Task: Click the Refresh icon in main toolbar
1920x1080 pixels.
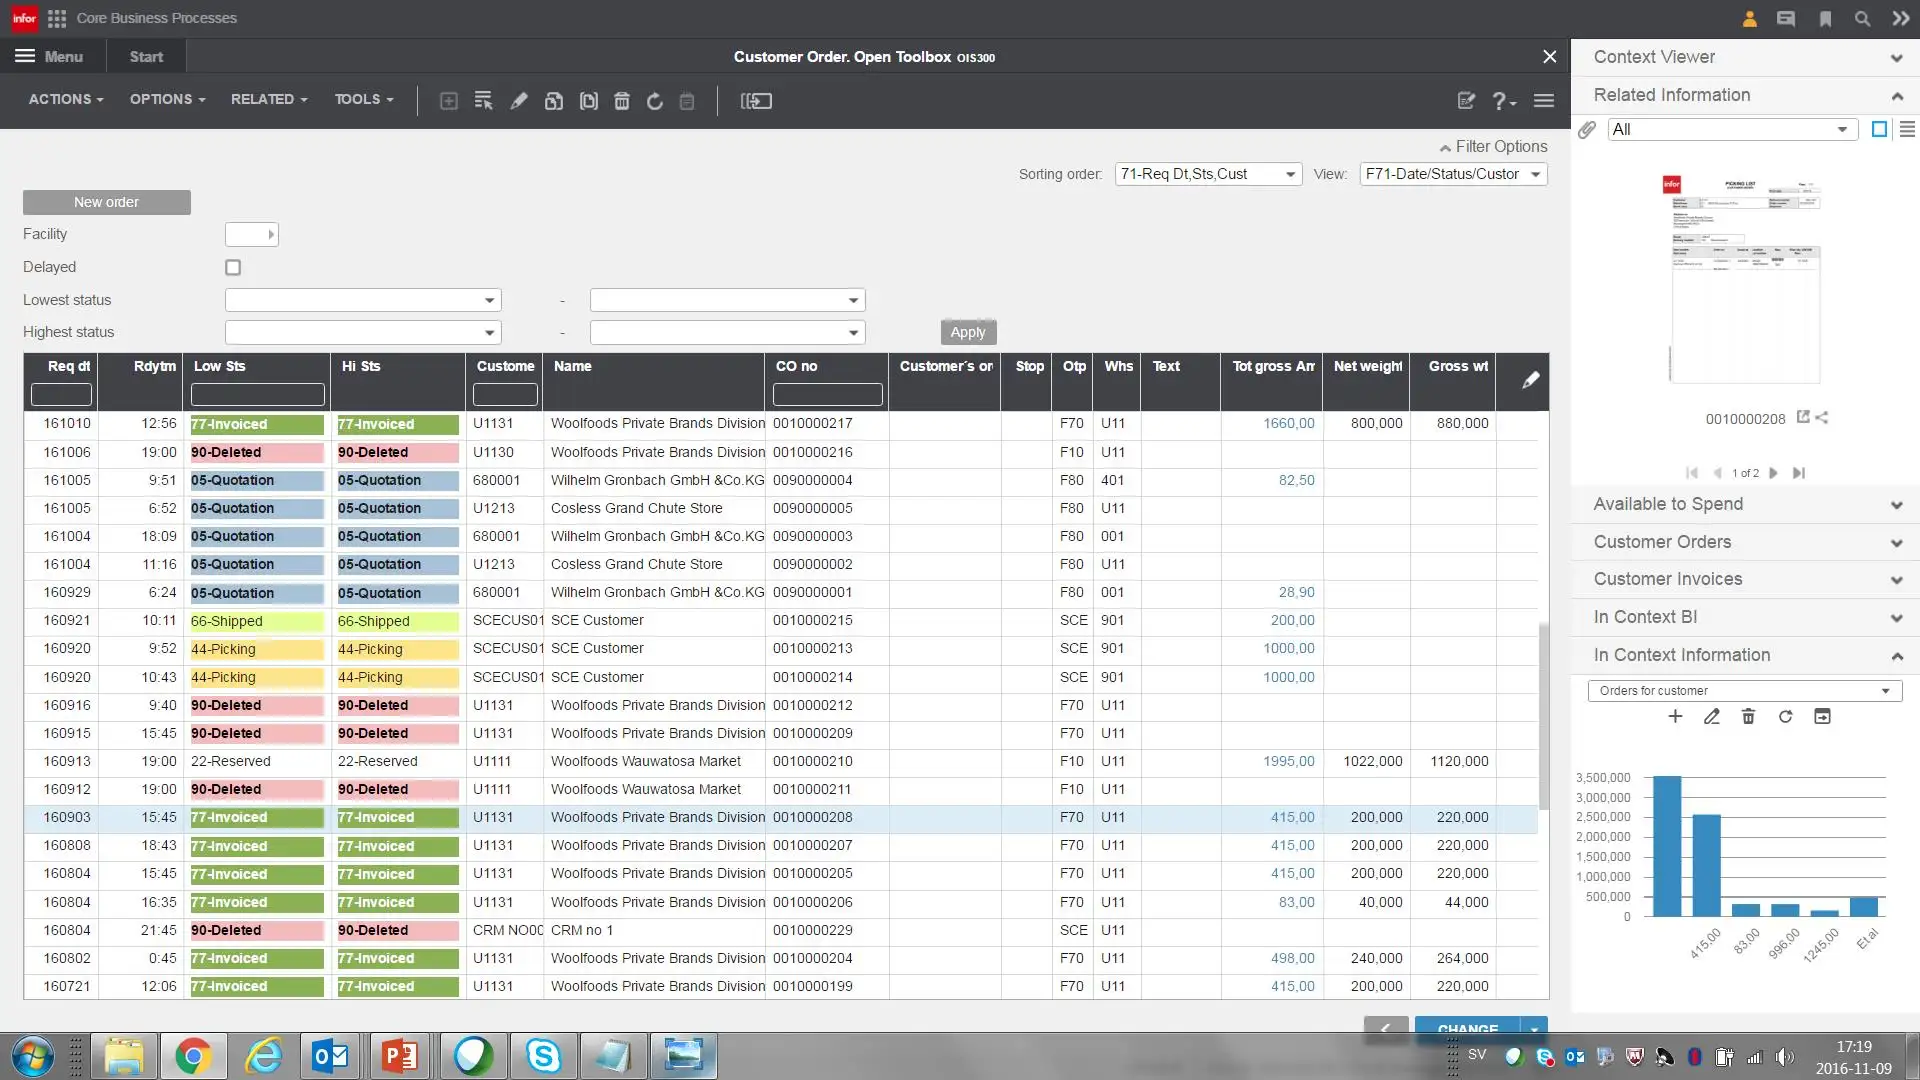Action: click(655, 101)
